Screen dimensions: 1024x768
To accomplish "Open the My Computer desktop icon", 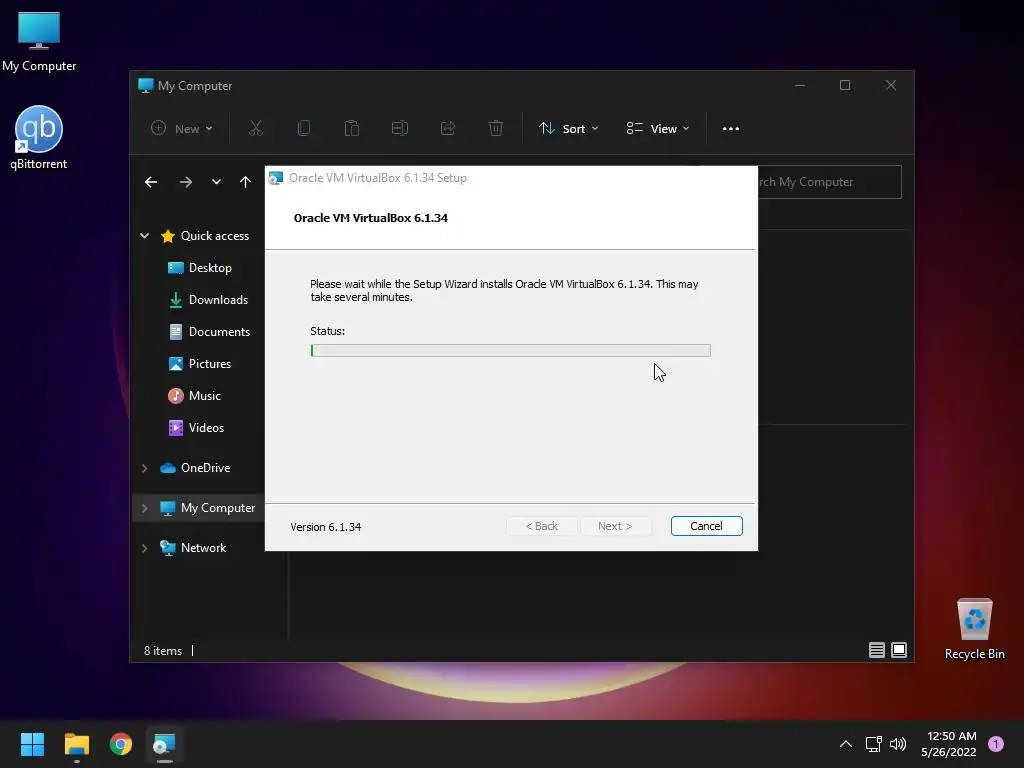I will 39,41.
